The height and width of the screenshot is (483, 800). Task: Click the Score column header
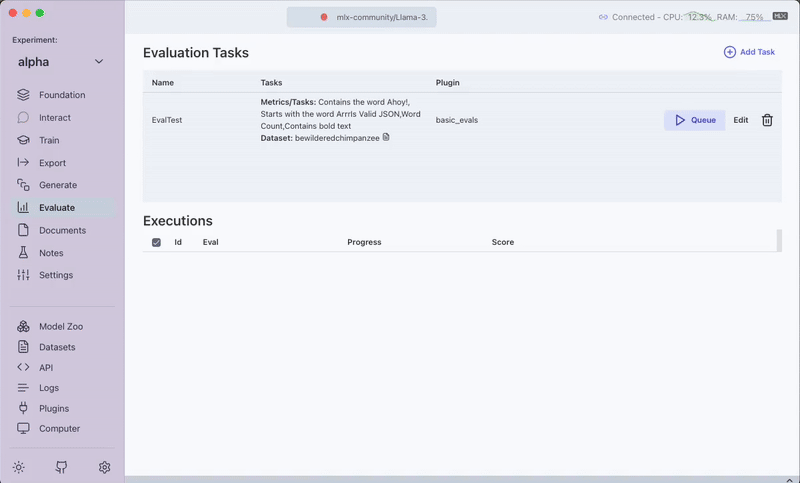coord(502,242)
